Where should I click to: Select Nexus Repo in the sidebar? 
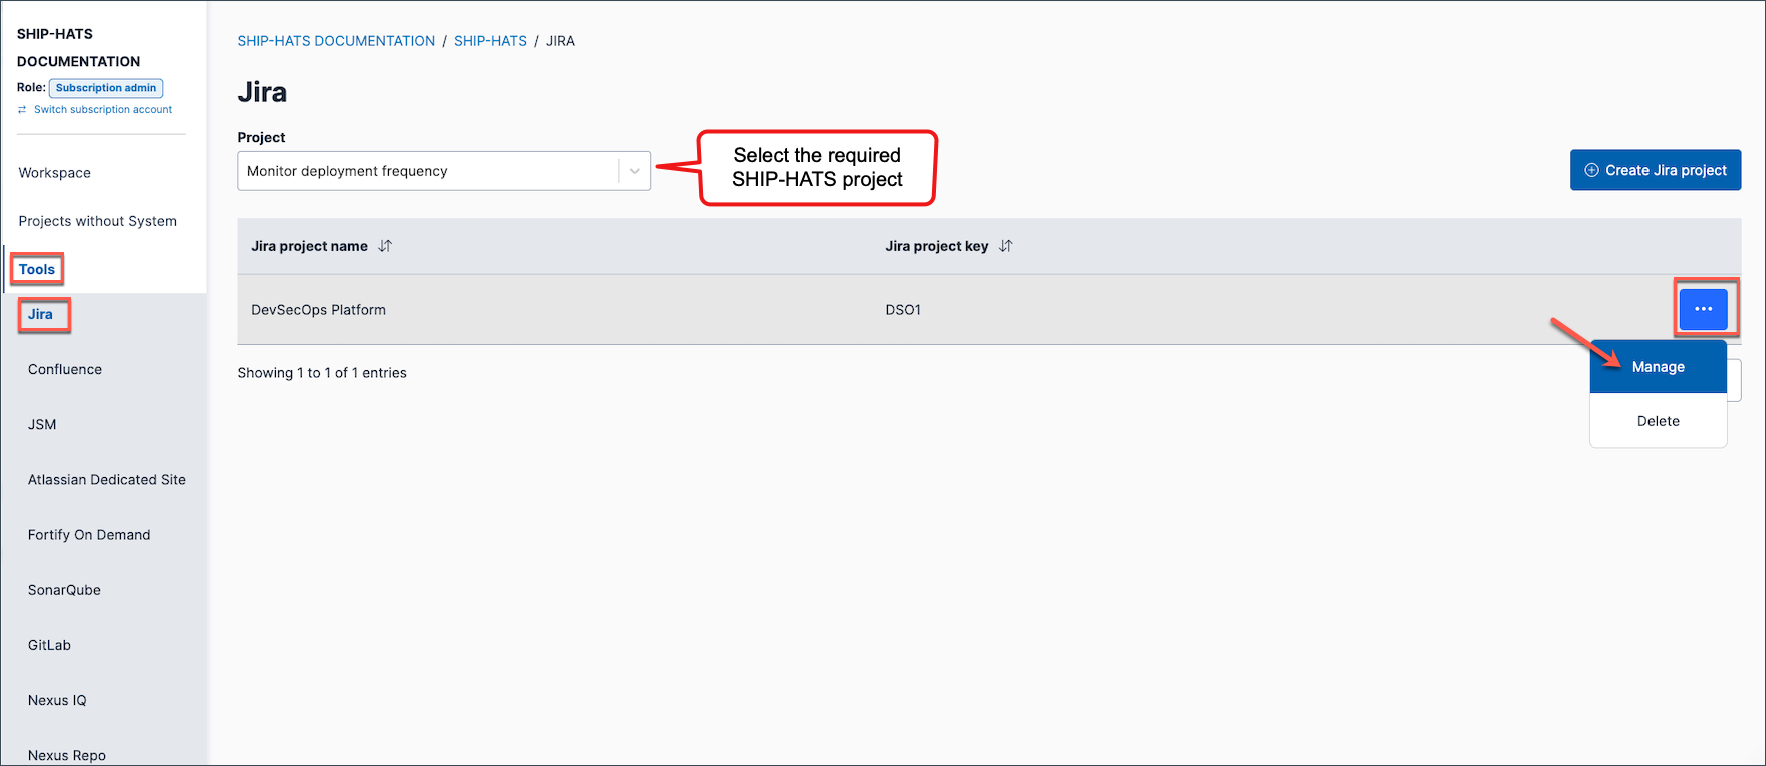(67, 755)
